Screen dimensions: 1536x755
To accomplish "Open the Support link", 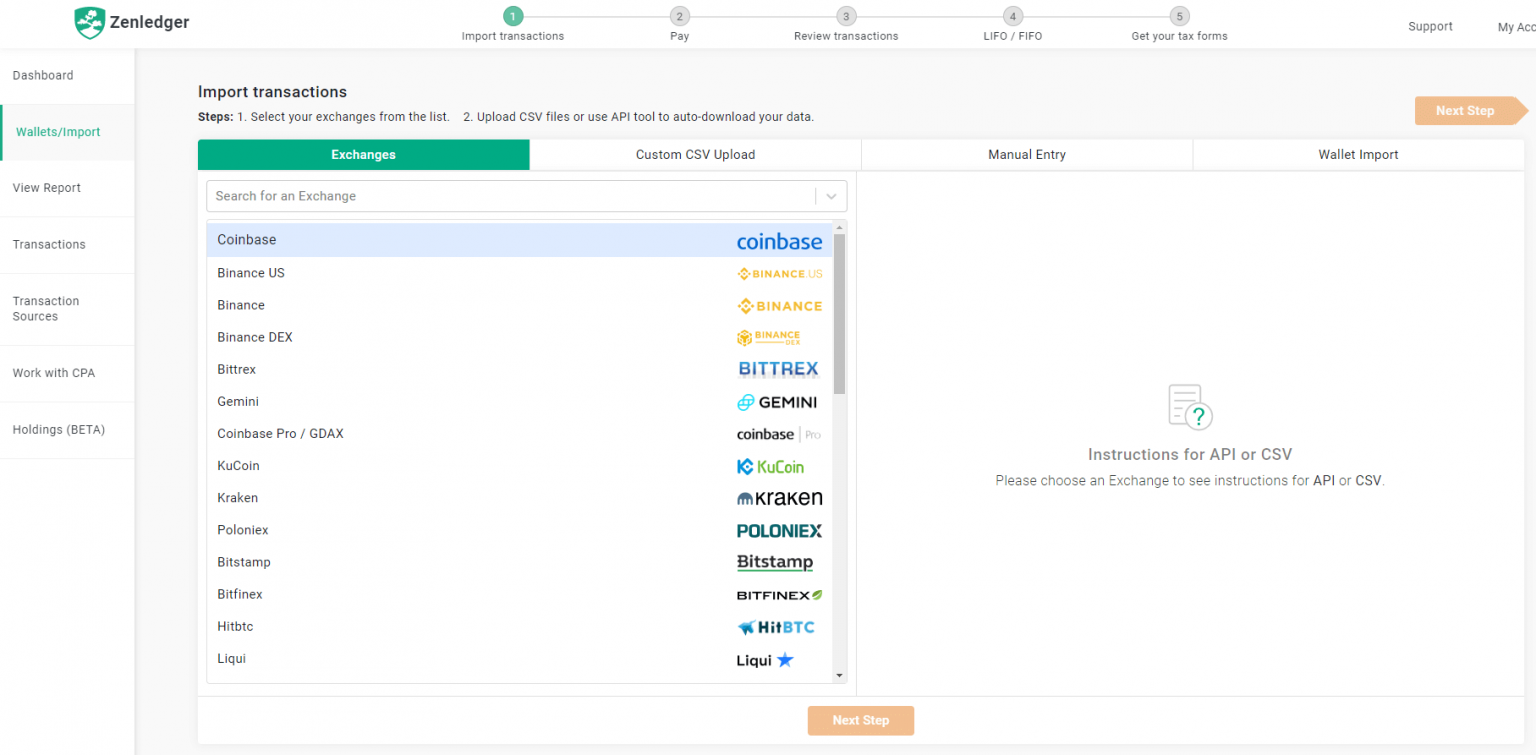I will click(x=1430, y=26).
